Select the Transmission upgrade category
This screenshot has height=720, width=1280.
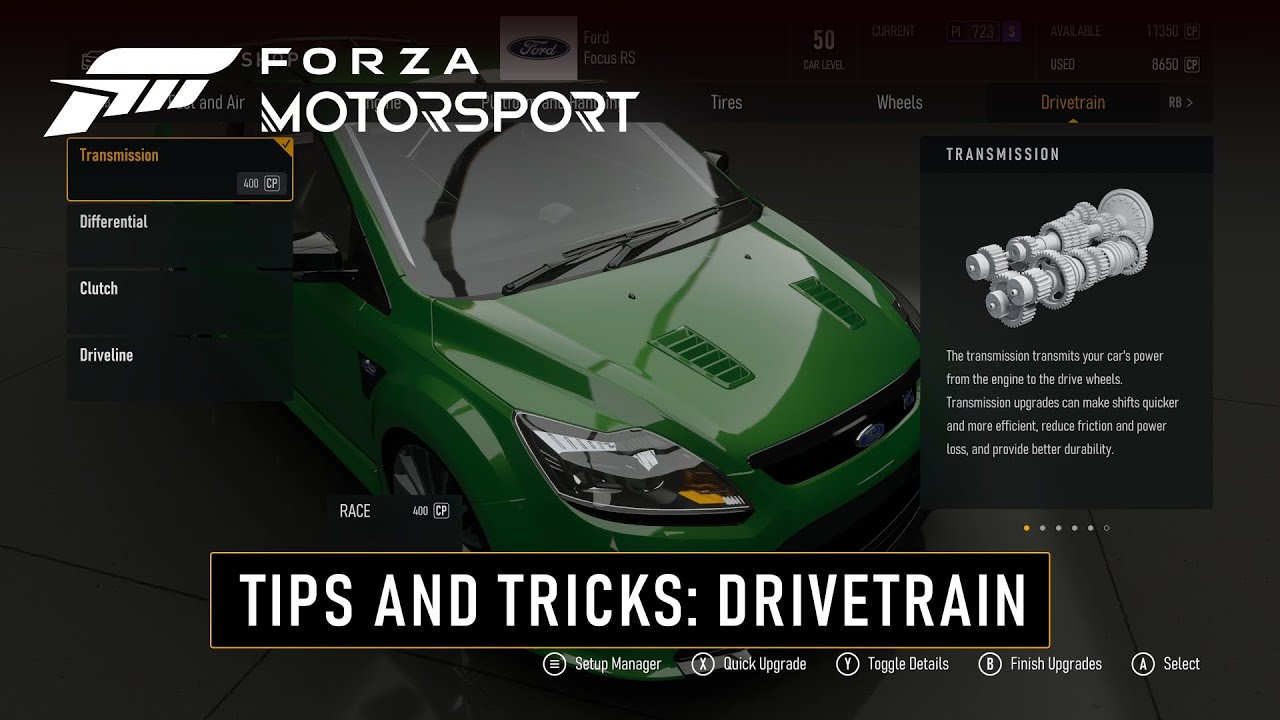pyautogui.click(x=180, y=169)
